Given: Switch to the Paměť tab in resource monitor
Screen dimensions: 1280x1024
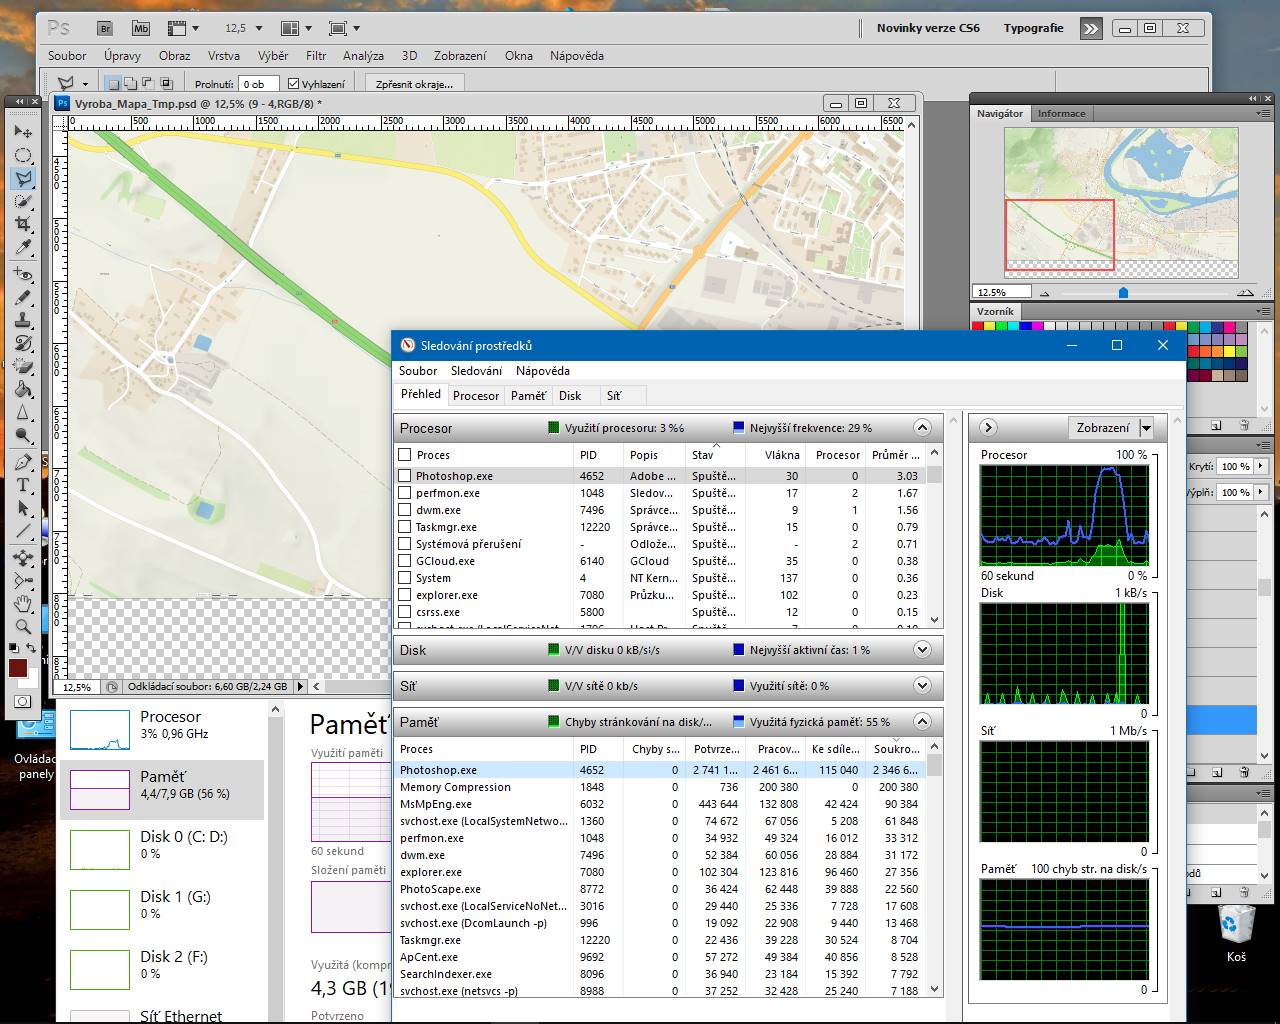Looking at the screenshot, I should pyautogui.click(x=528, y=396).
